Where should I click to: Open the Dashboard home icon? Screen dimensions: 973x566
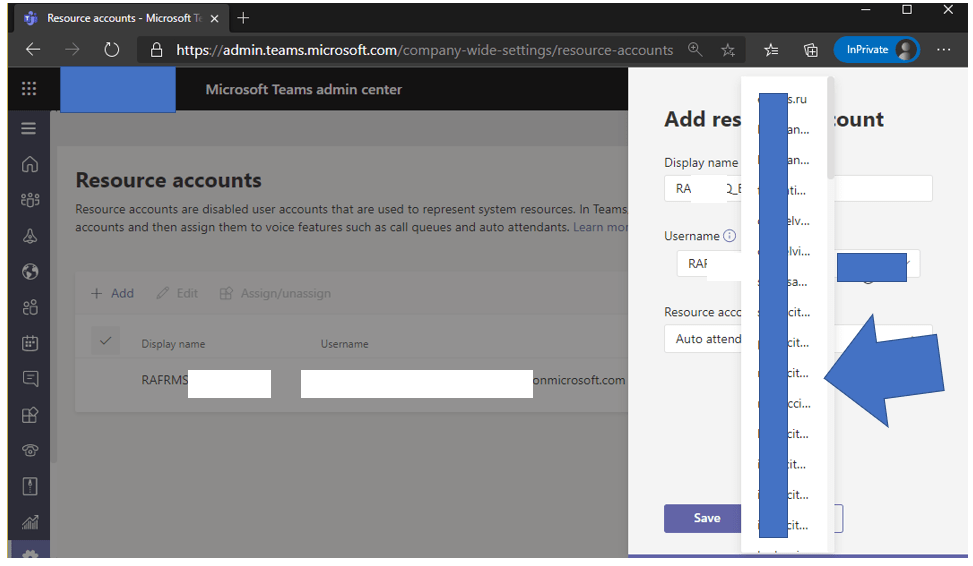point(29,164)
